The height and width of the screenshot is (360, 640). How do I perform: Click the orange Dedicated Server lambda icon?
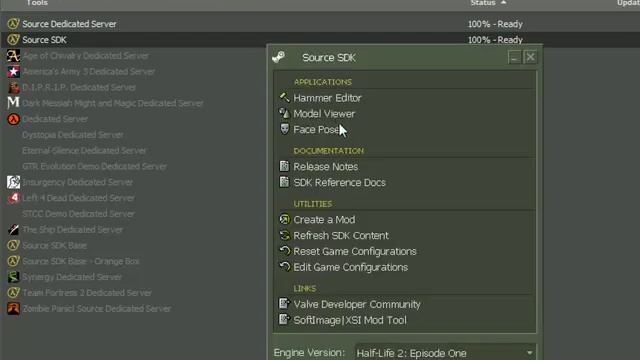click(13, 119)
